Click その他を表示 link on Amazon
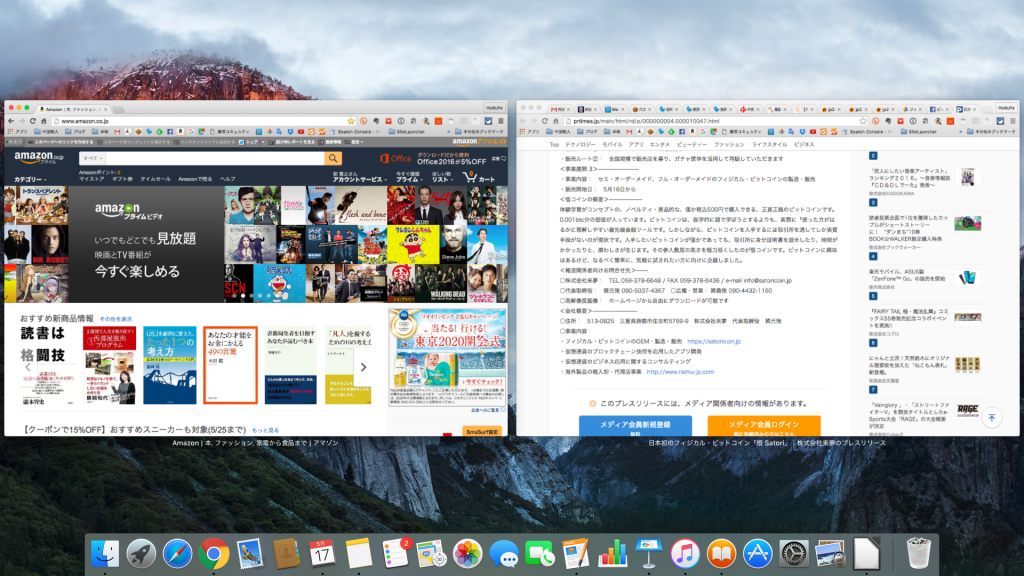1024x576 pixels. (x=116, y=319)
